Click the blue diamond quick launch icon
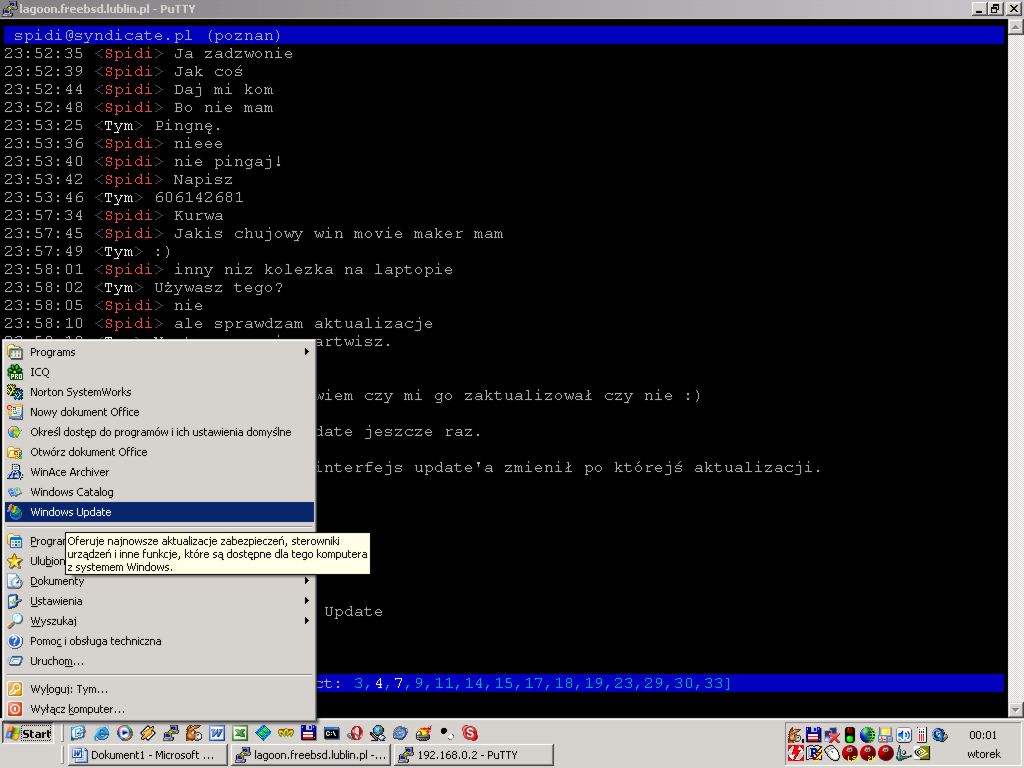Viewport: 1024px width, 768px height. coord(263,733)
